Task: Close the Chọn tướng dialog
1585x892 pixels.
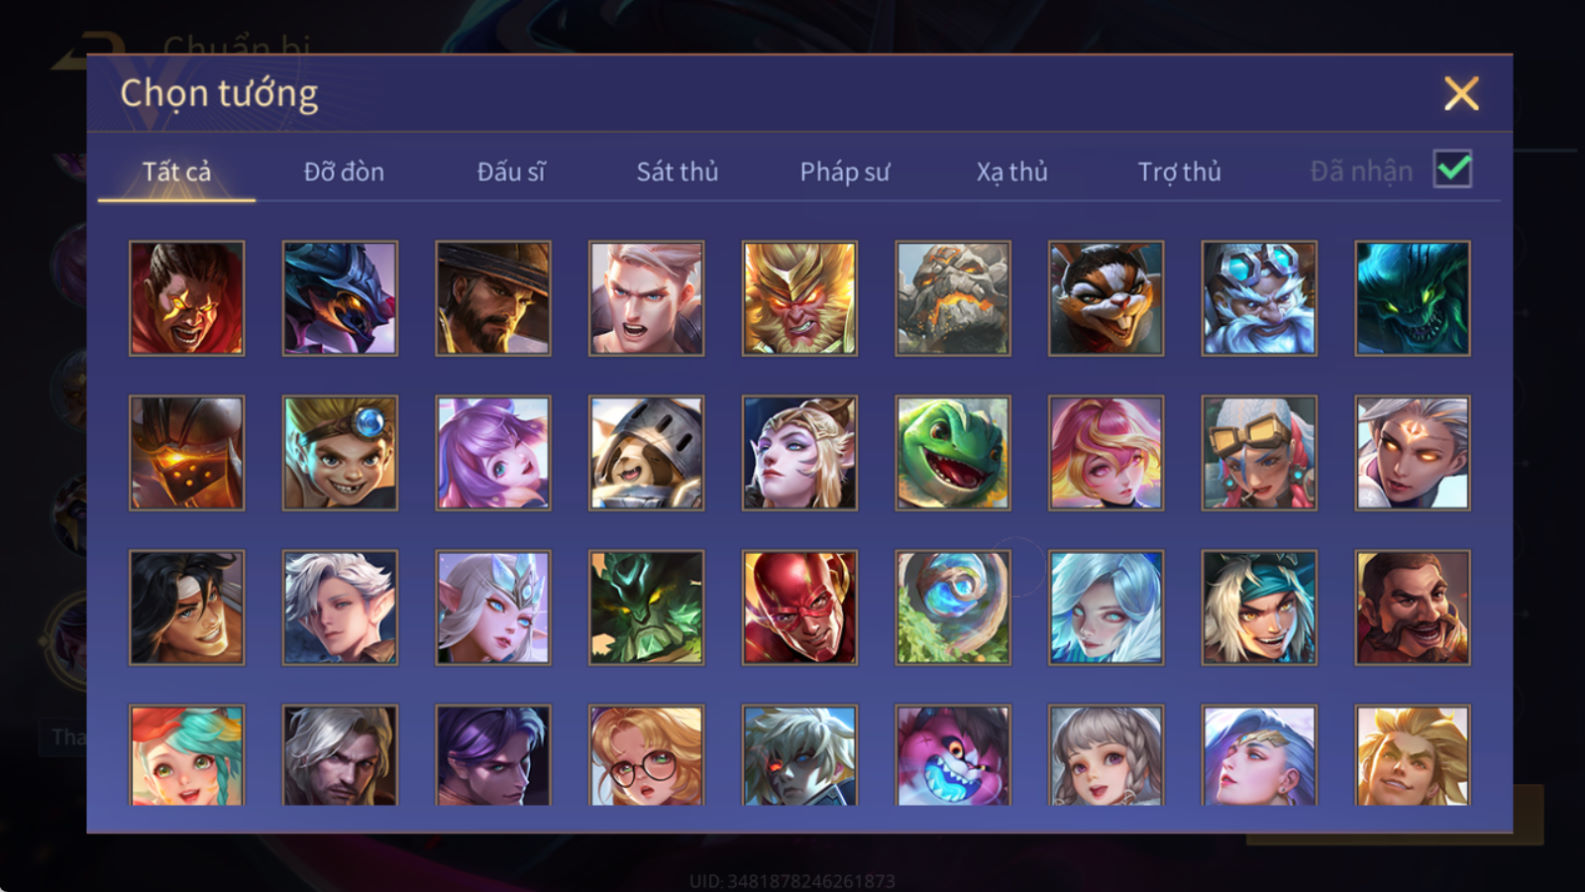Action: click(x=1461, y=94)
